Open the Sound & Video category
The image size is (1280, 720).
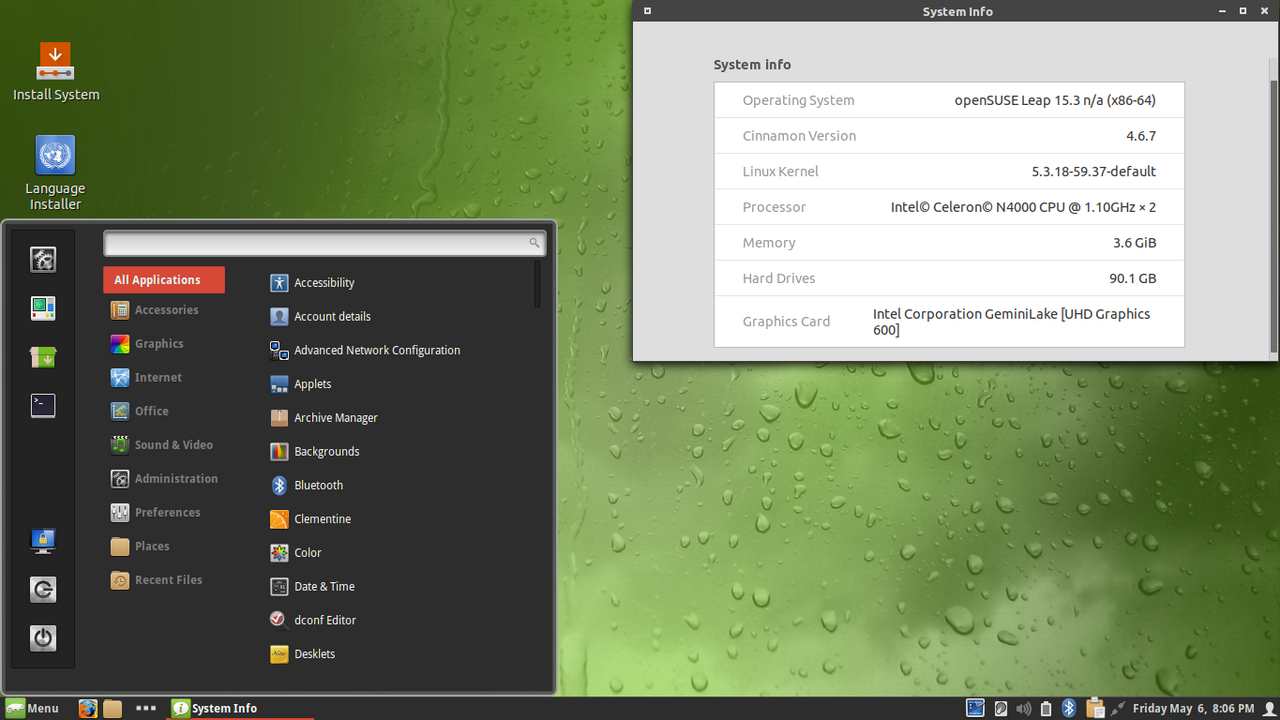click(164, 445)
